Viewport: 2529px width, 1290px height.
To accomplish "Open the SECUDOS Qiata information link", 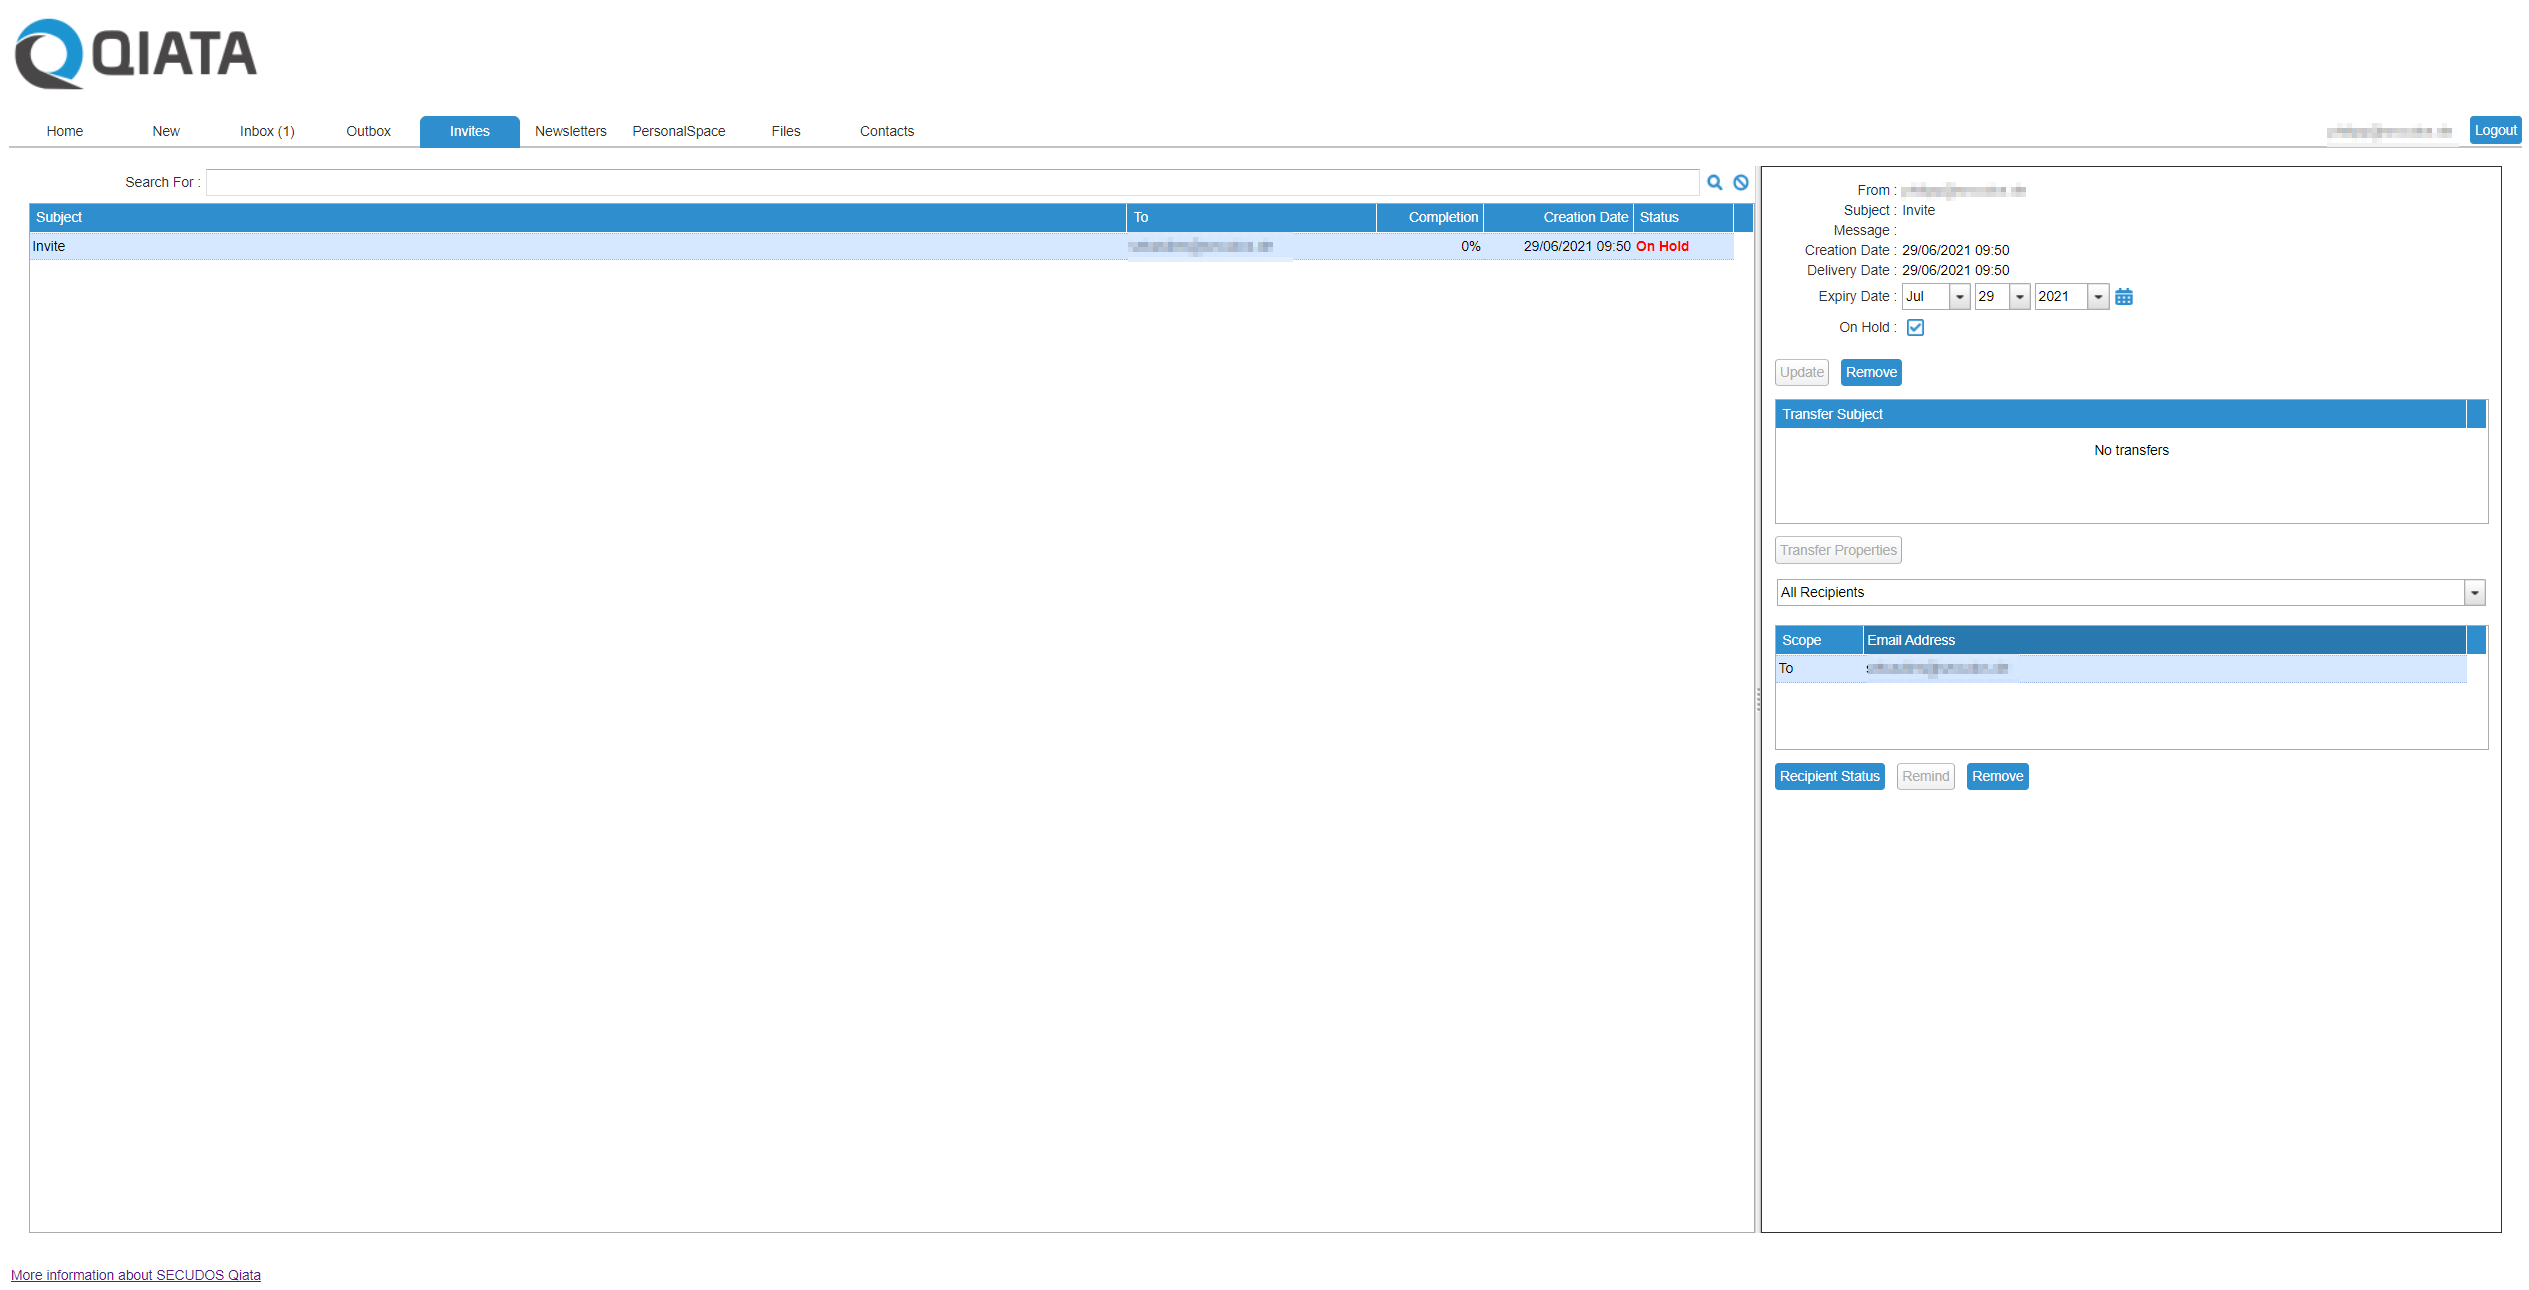I will click(136, 1275).
